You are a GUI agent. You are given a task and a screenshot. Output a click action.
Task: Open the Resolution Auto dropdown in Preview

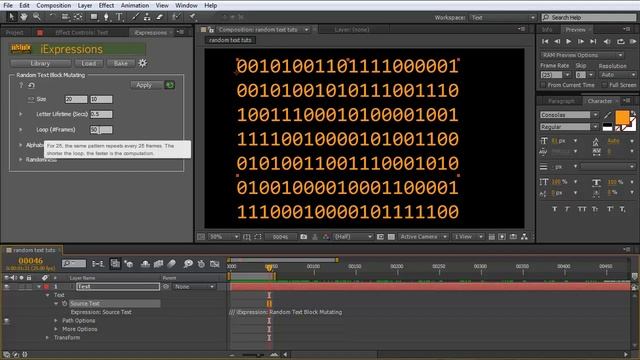[x=617, y=75]
